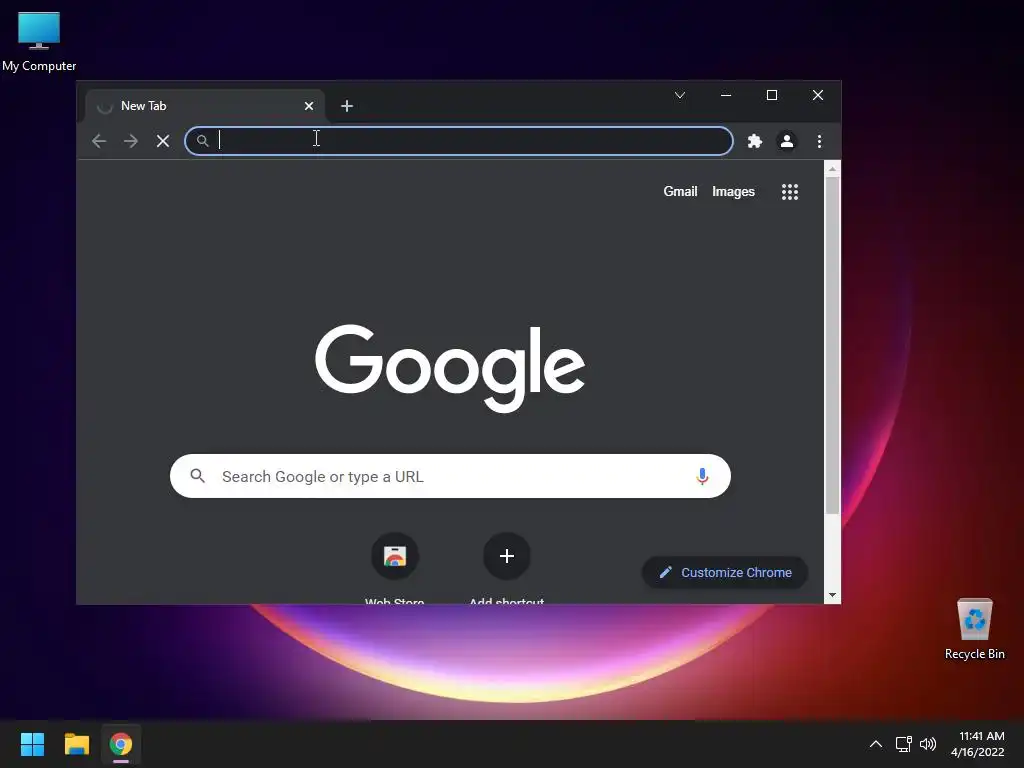The image size is (1024, 768).
Task: Open the taskbar clock and date
Action: (x=978, y=744)
